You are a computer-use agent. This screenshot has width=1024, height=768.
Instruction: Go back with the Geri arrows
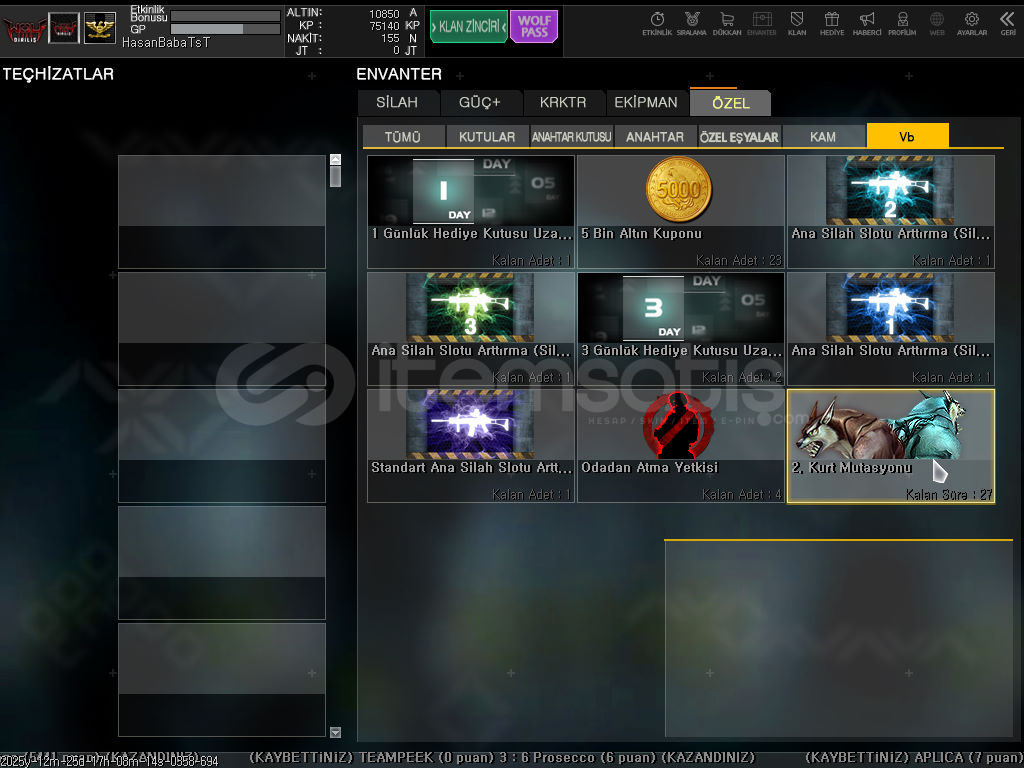pos(1007,22)
